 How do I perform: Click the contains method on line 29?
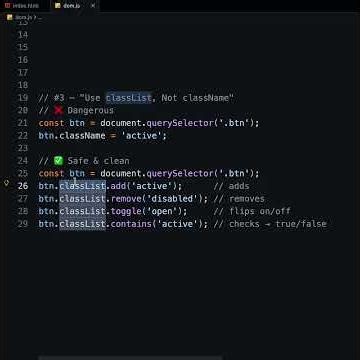coord(131,224)
